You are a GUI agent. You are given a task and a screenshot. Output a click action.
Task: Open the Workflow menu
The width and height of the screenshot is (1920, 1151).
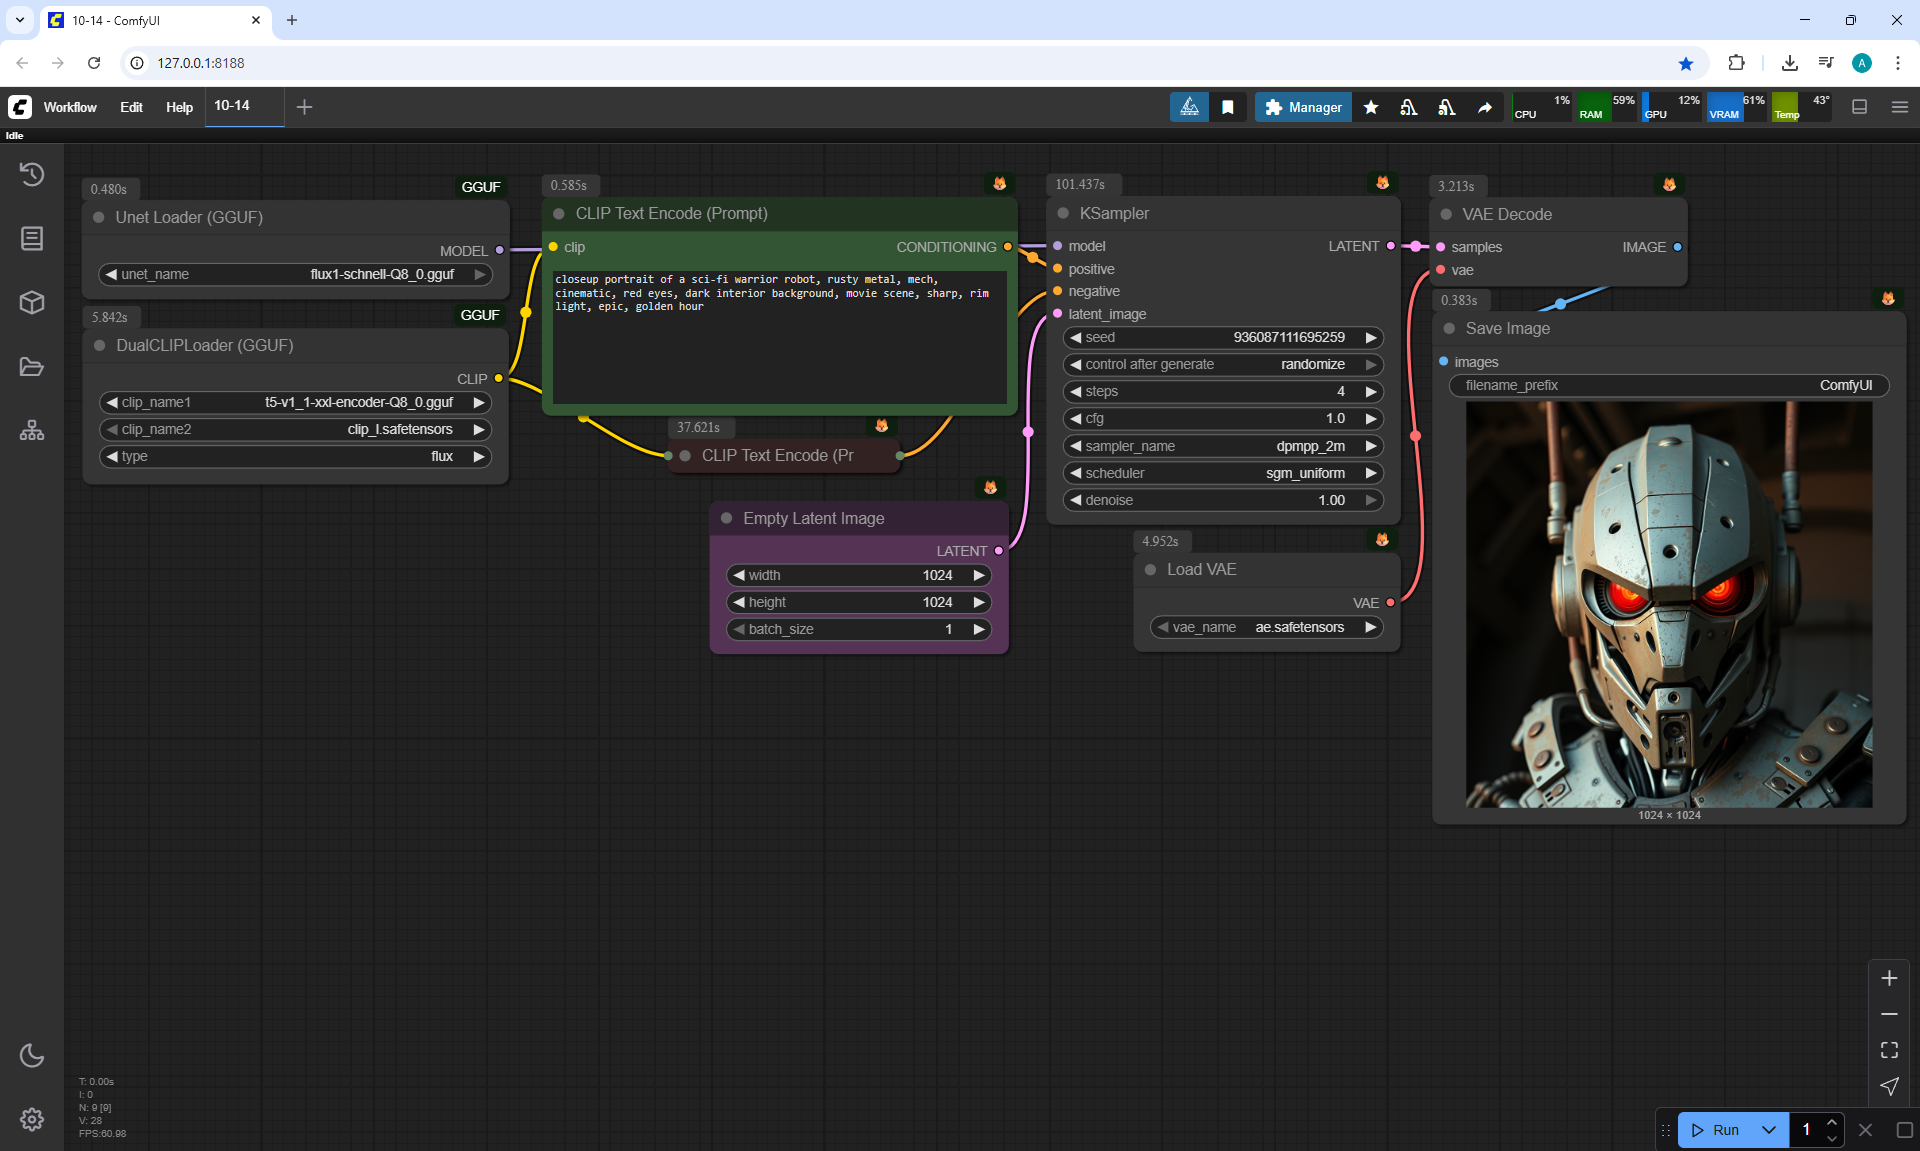(x=70, y=107)
